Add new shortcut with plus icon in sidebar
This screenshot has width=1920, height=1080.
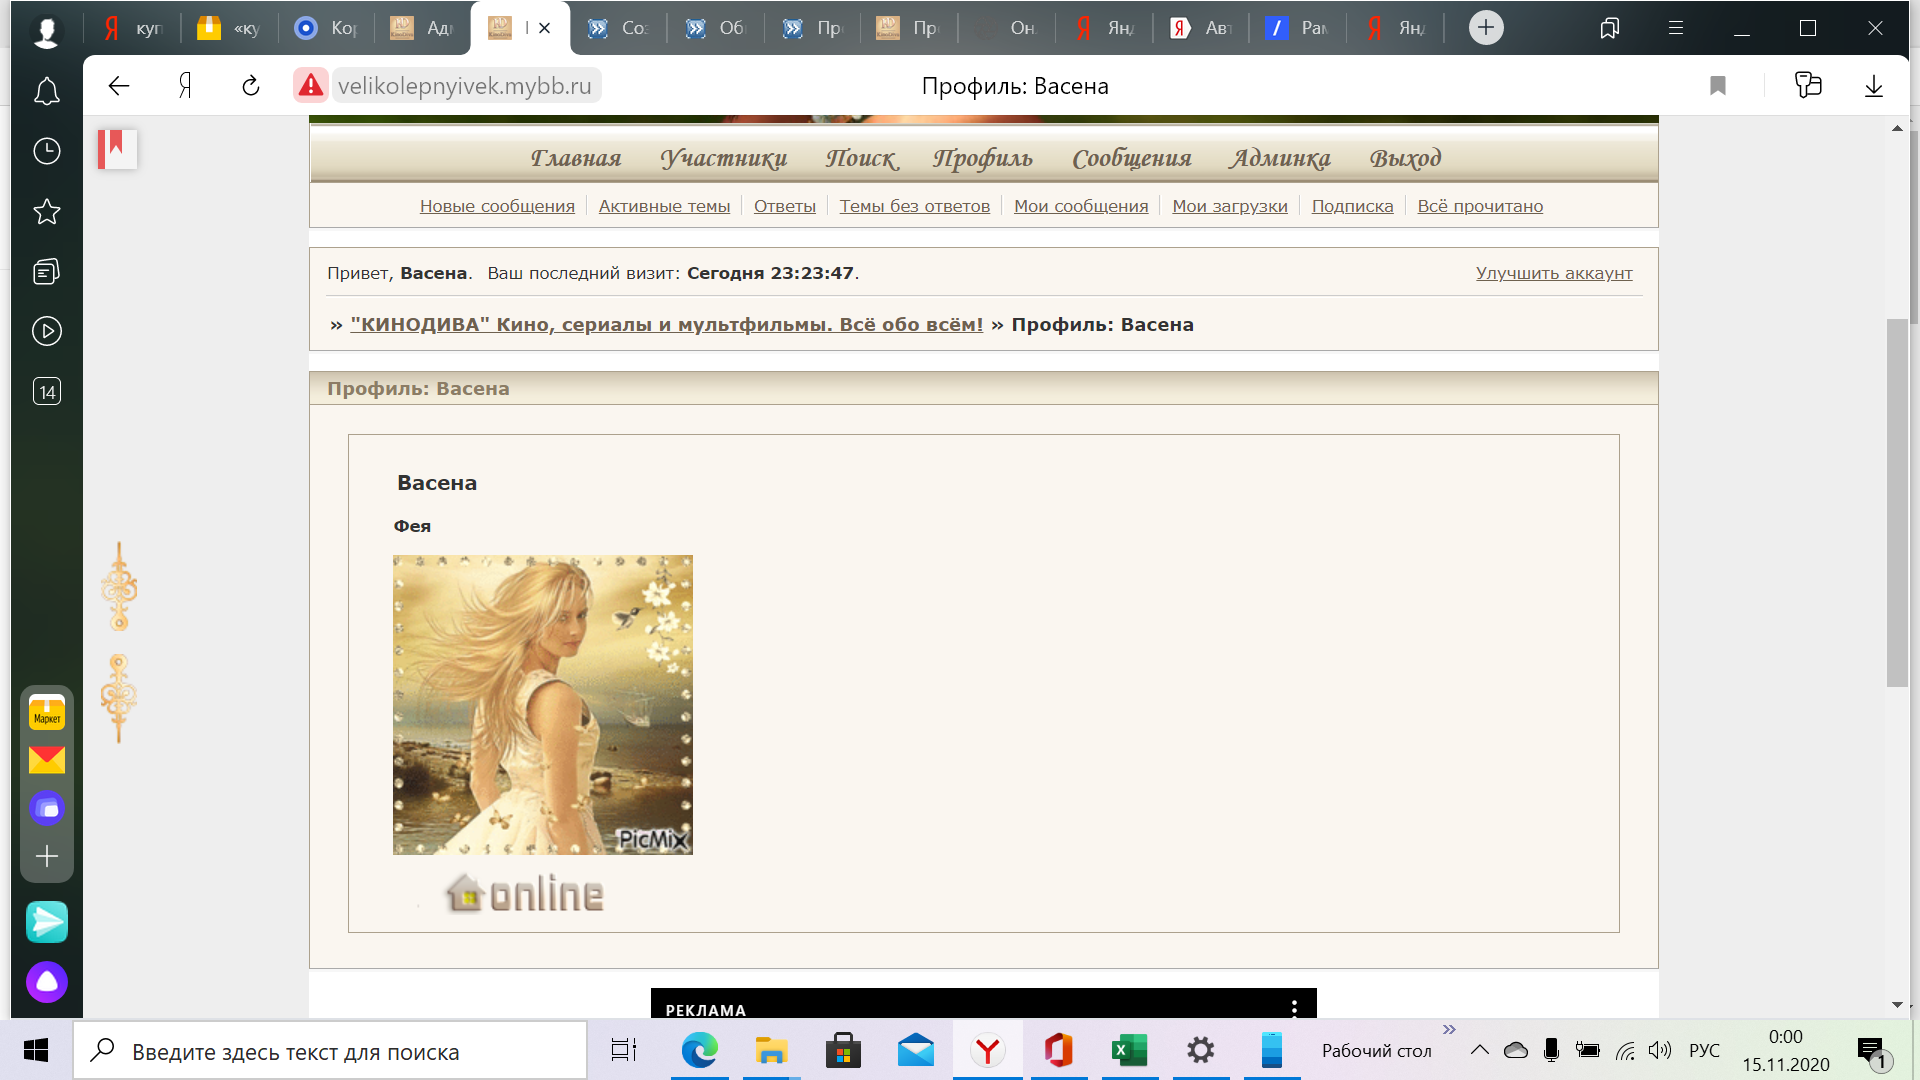point(47,856)
